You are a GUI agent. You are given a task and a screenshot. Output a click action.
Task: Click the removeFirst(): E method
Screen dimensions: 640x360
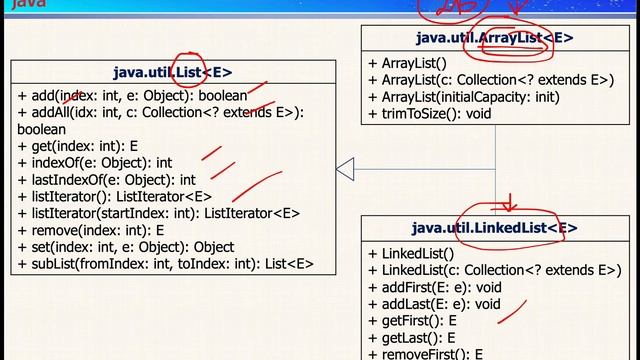[x=426, y=354]
